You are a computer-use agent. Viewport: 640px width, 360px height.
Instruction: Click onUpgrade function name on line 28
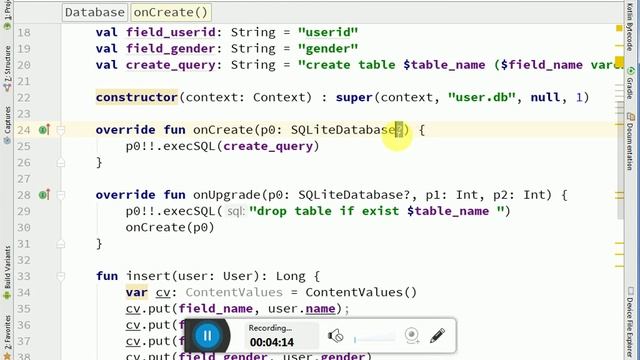point(227,195)
